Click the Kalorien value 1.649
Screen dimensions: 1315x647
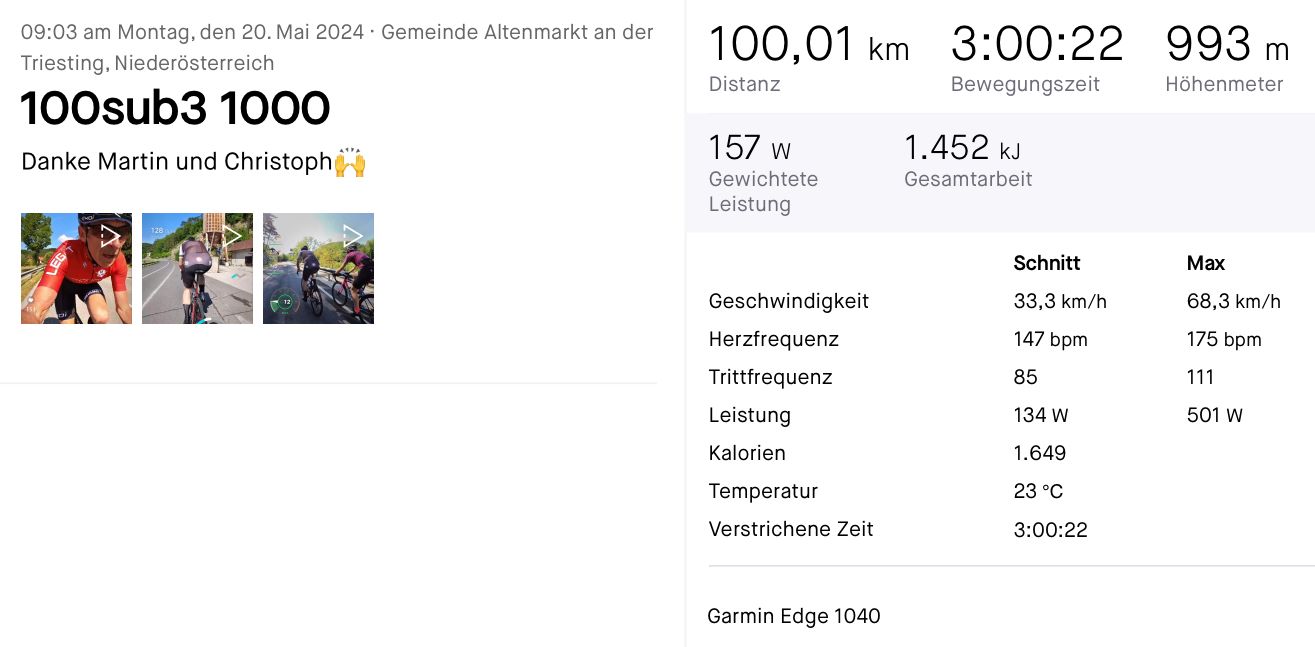point(1039,453)
